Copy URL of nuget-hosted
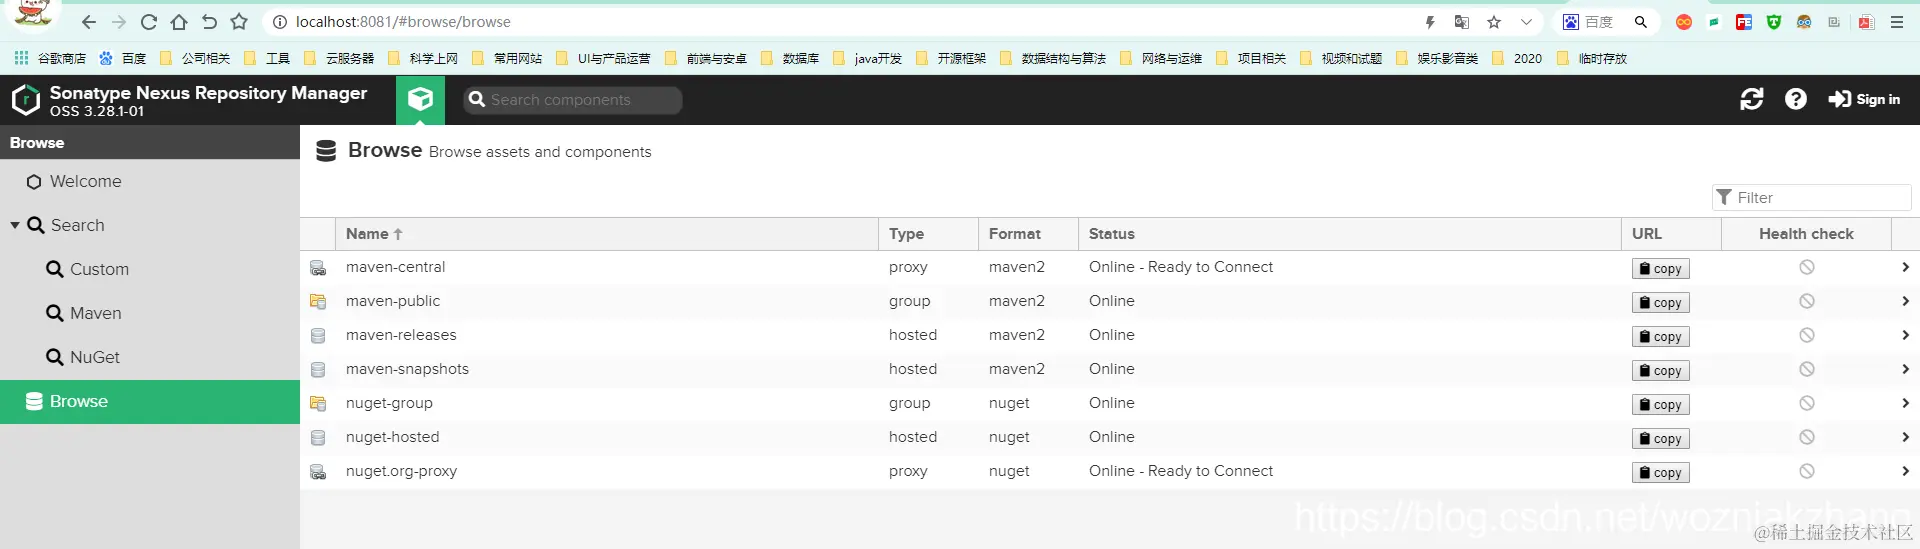This screenshot has height=549, width=1920. (1661, 439)
